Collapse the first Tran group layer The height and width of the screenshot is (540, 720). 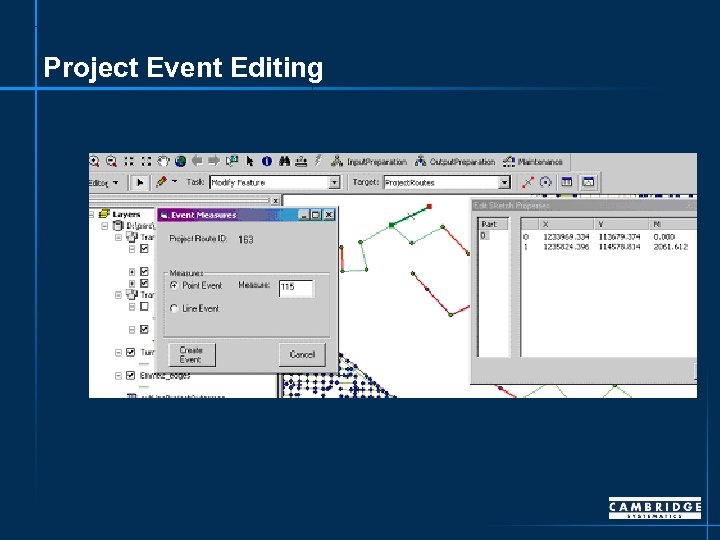click(x=118, y=237)
